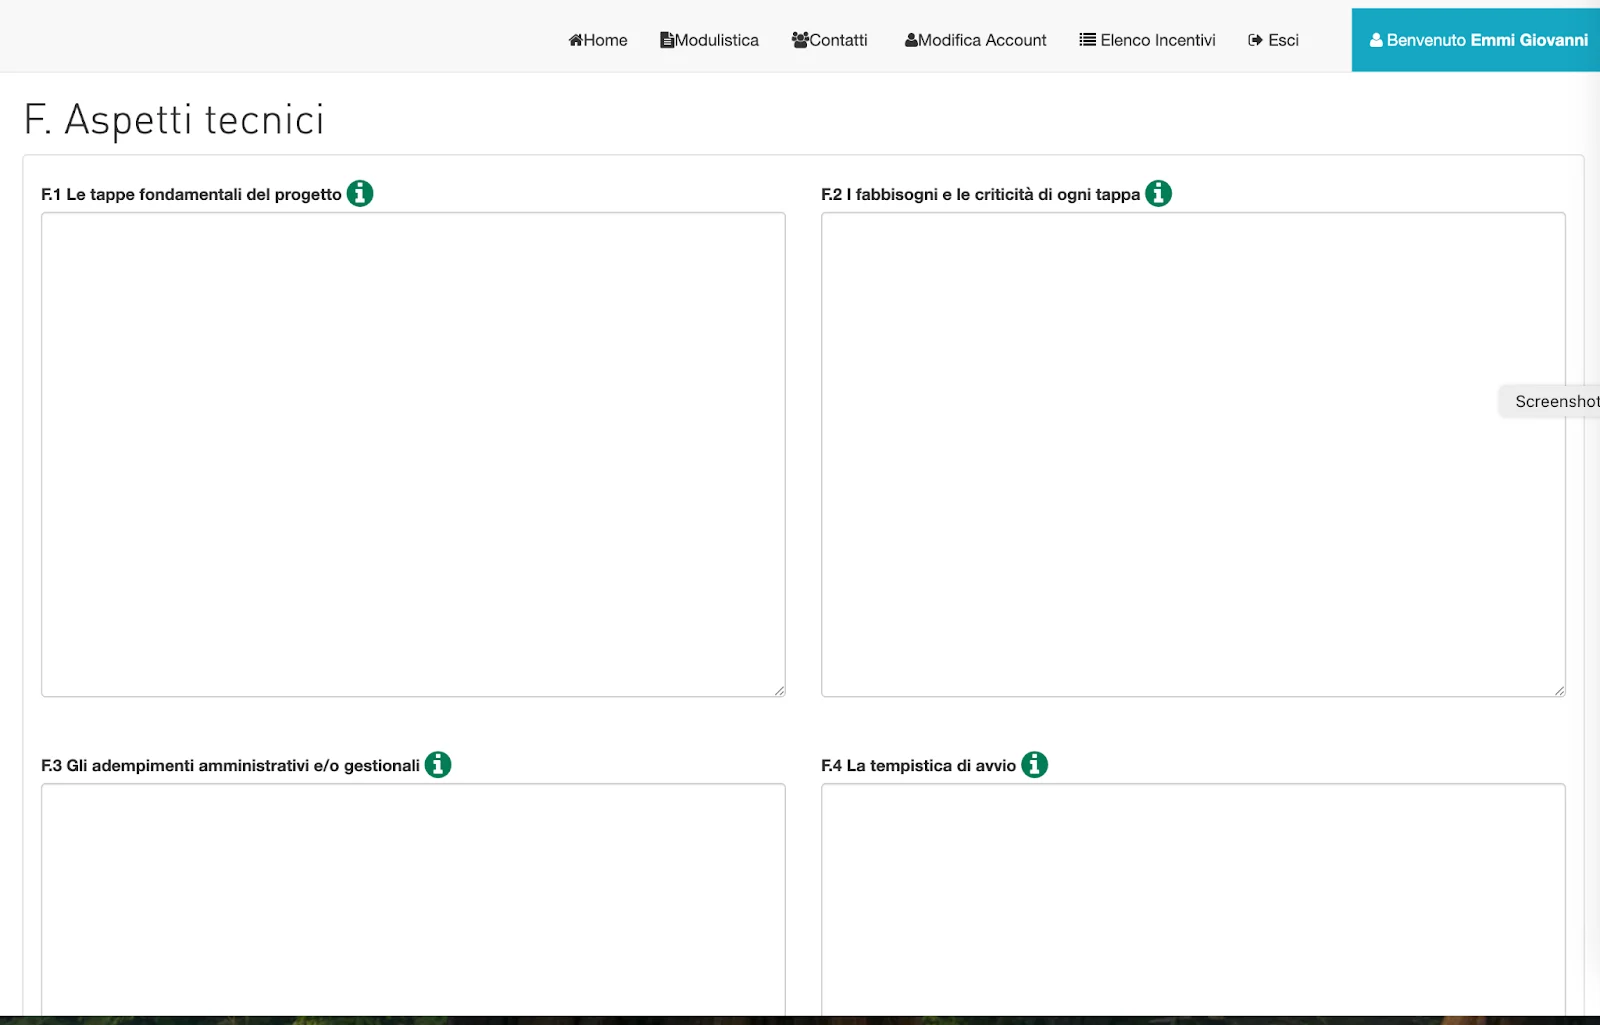Click the resize handle of F.1 textarea

(779, 690)
